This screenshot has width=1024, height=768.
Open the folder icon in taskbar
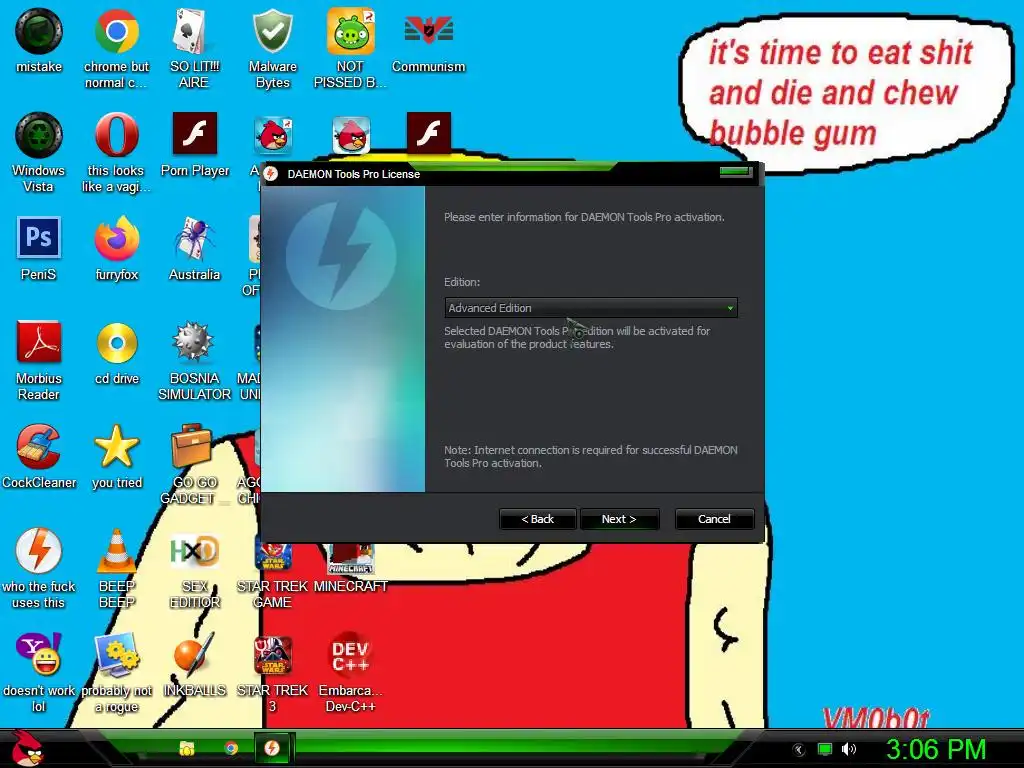pos(187,748)
